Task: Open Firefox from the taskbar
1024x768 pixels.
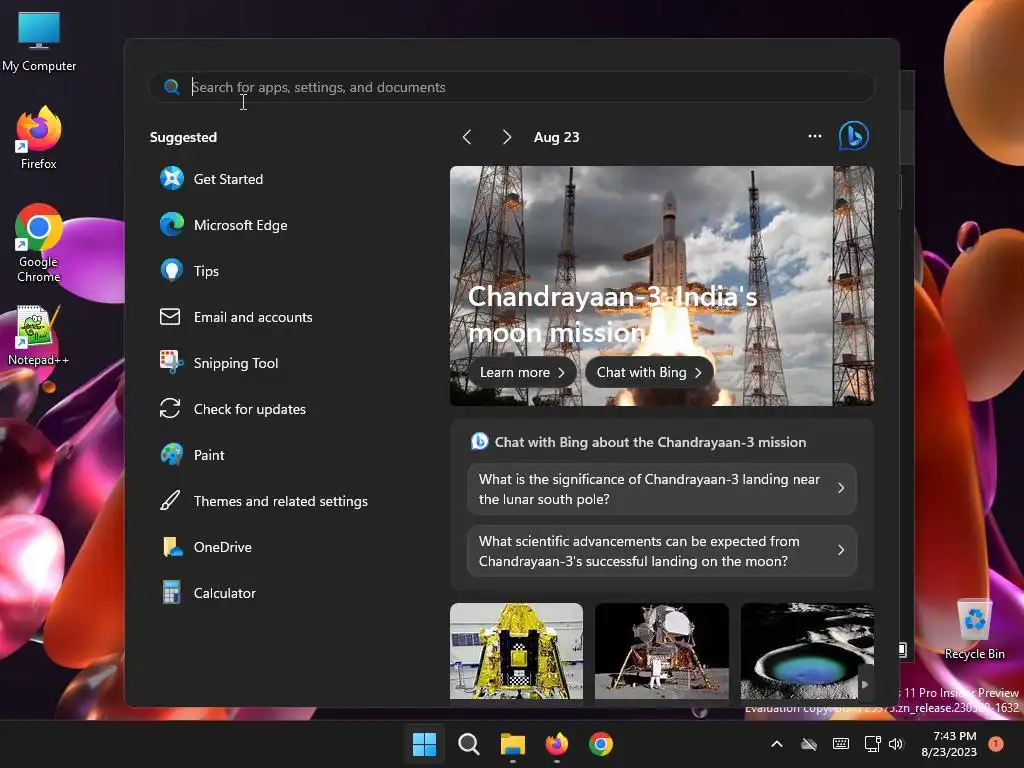Action: point(556,744)
